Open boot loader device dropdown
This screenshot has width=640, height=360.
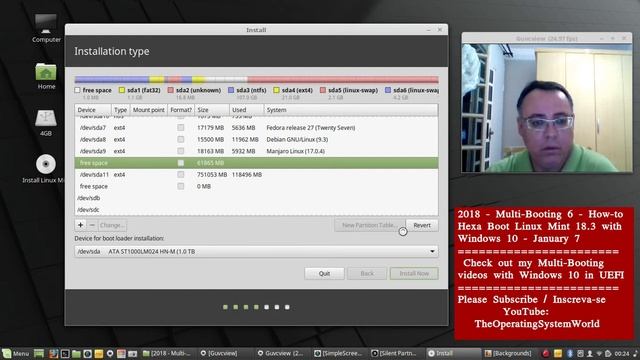pyautogui.click(x=256, y=251)
